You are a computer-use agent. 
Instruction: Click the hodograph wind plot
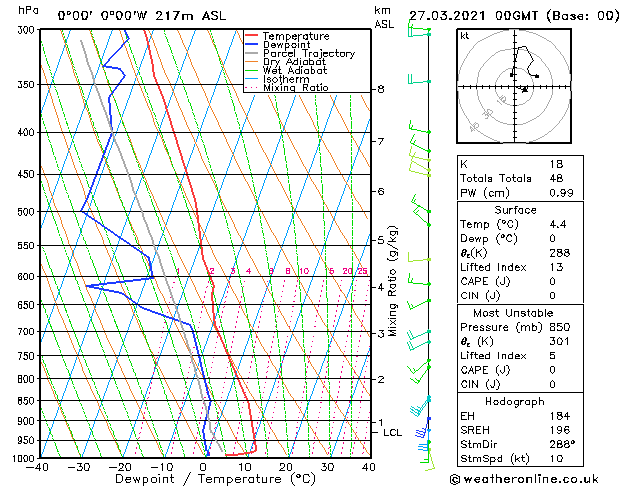[x=514, y=86]
